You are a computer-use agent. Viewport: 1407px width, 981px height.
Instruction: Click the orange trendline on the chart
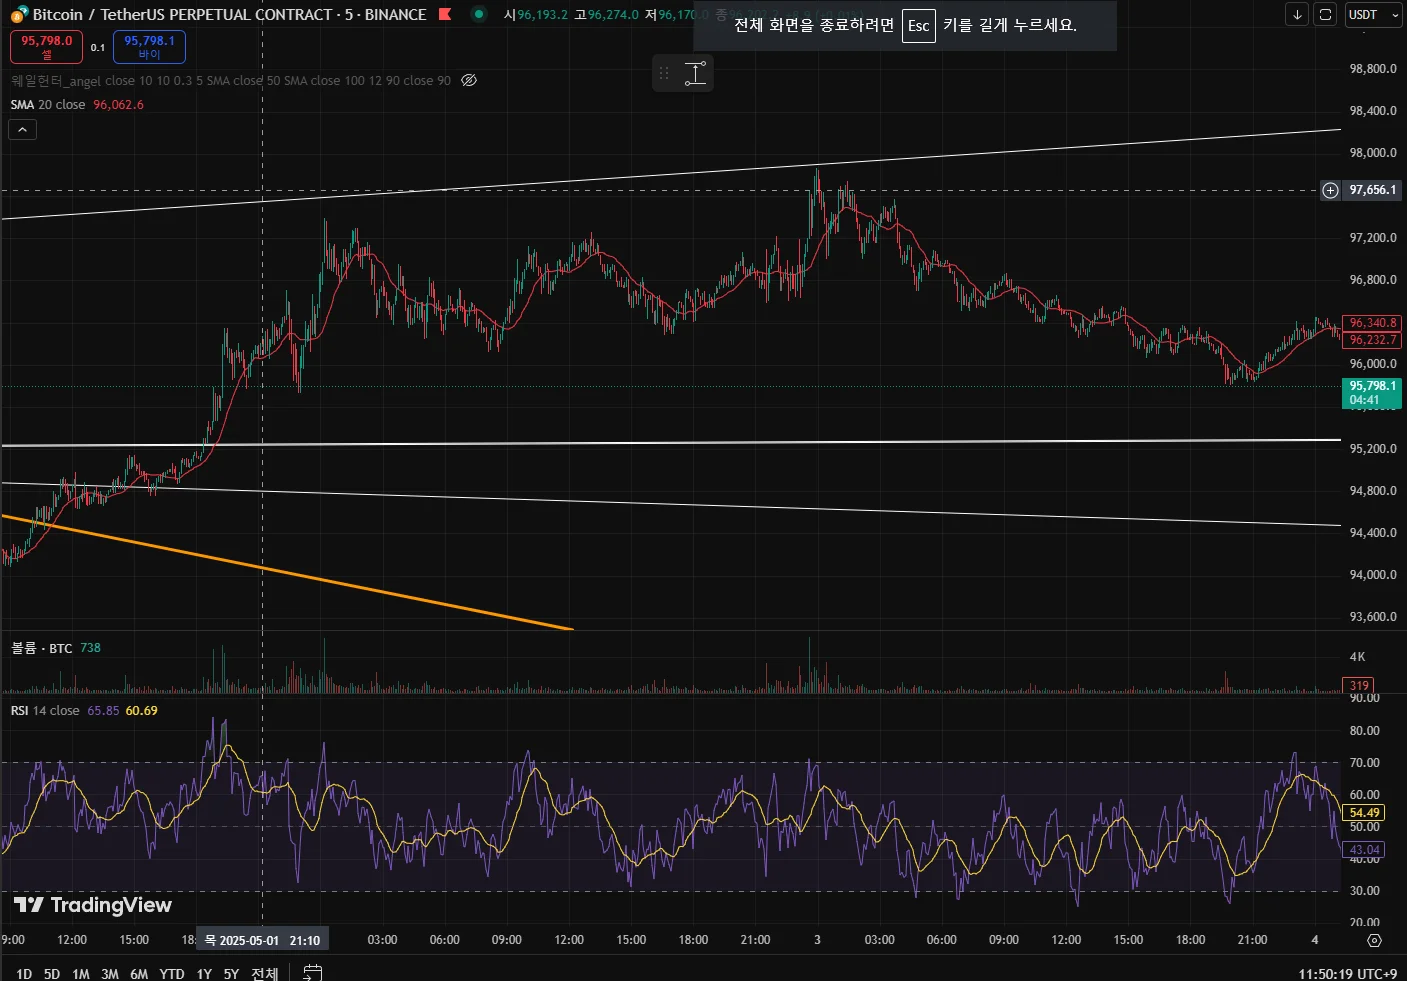300,576
